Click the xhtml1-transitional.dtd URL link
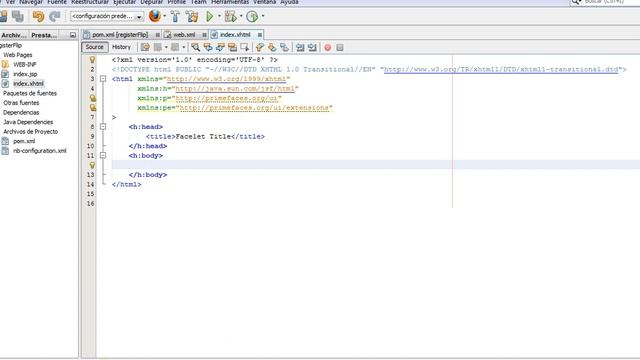The height and width of the screenshot is (360, 640). point(501,69)
